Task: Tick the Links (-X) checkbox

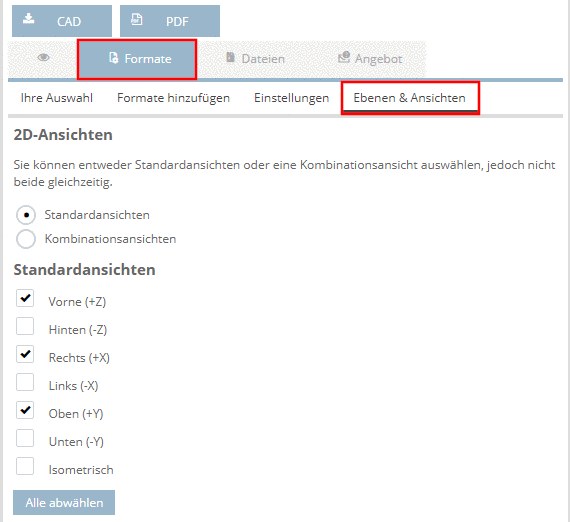Action: pos(25,382)
